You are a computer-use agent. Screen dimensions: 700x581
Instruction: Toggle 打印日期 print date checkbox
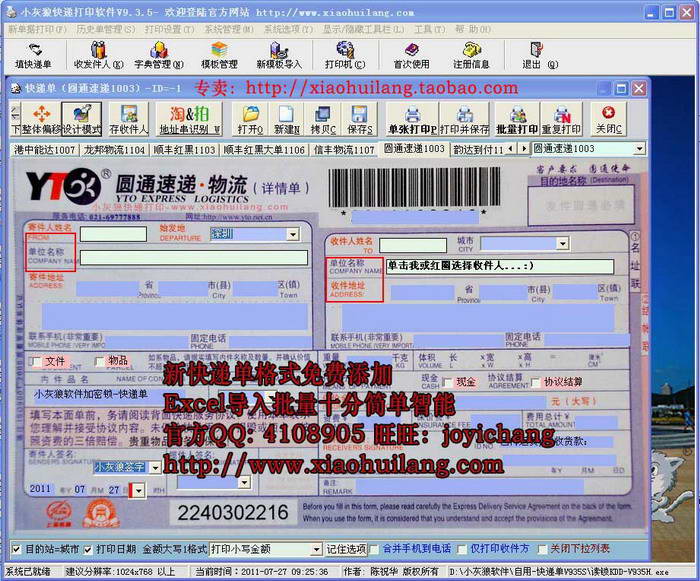click(x=88, y=549)
